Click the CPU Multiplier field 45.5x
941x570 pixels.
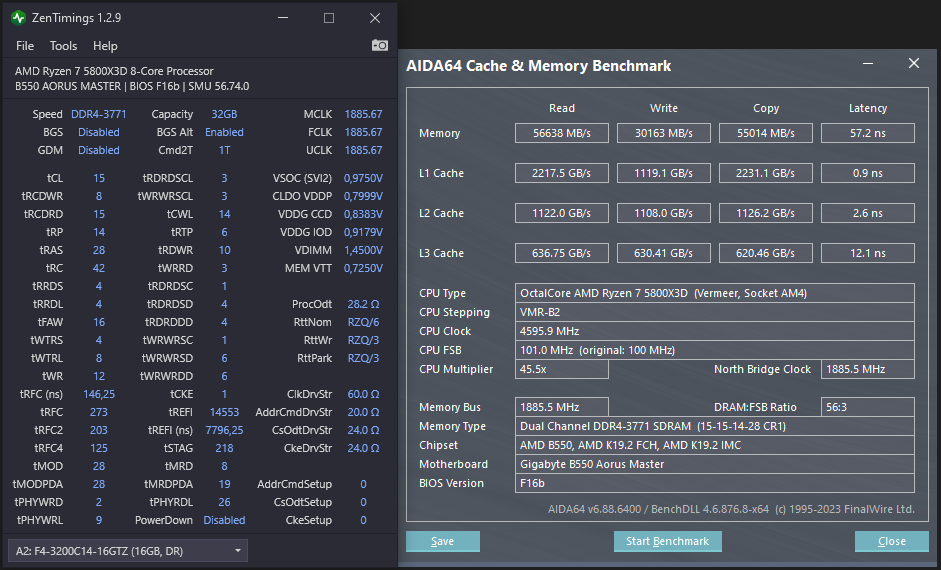point(562,369)
